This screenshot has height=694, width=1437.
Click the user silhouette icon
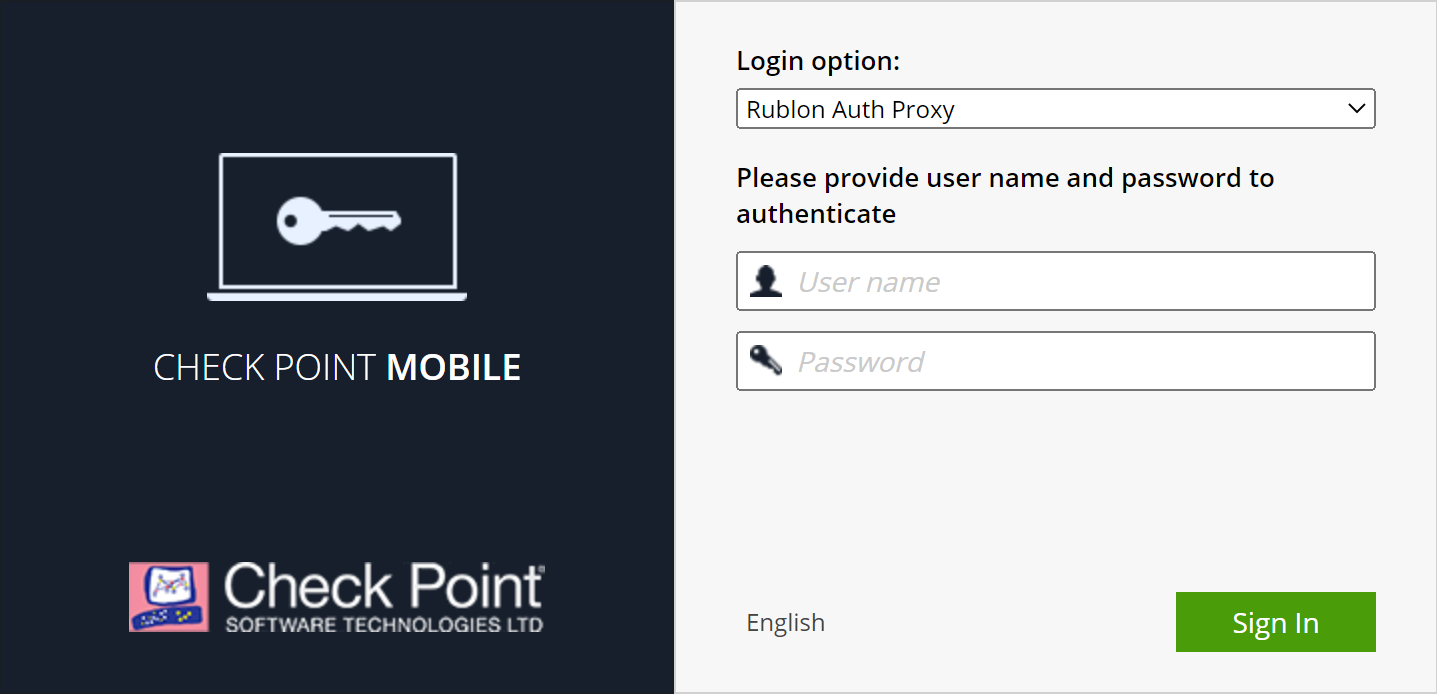coord(766,281)
